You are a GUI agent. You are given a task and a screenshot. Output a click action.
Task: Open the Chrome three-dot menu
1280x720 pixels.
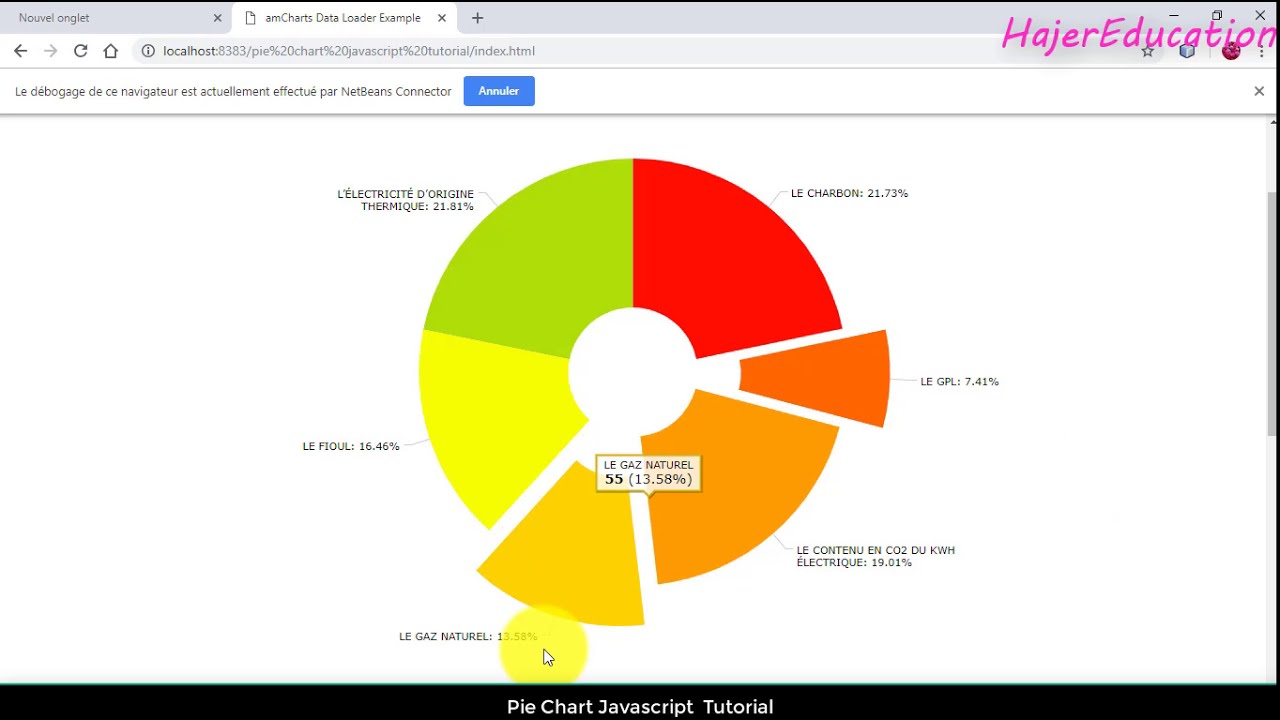(x=1262, y=51)
